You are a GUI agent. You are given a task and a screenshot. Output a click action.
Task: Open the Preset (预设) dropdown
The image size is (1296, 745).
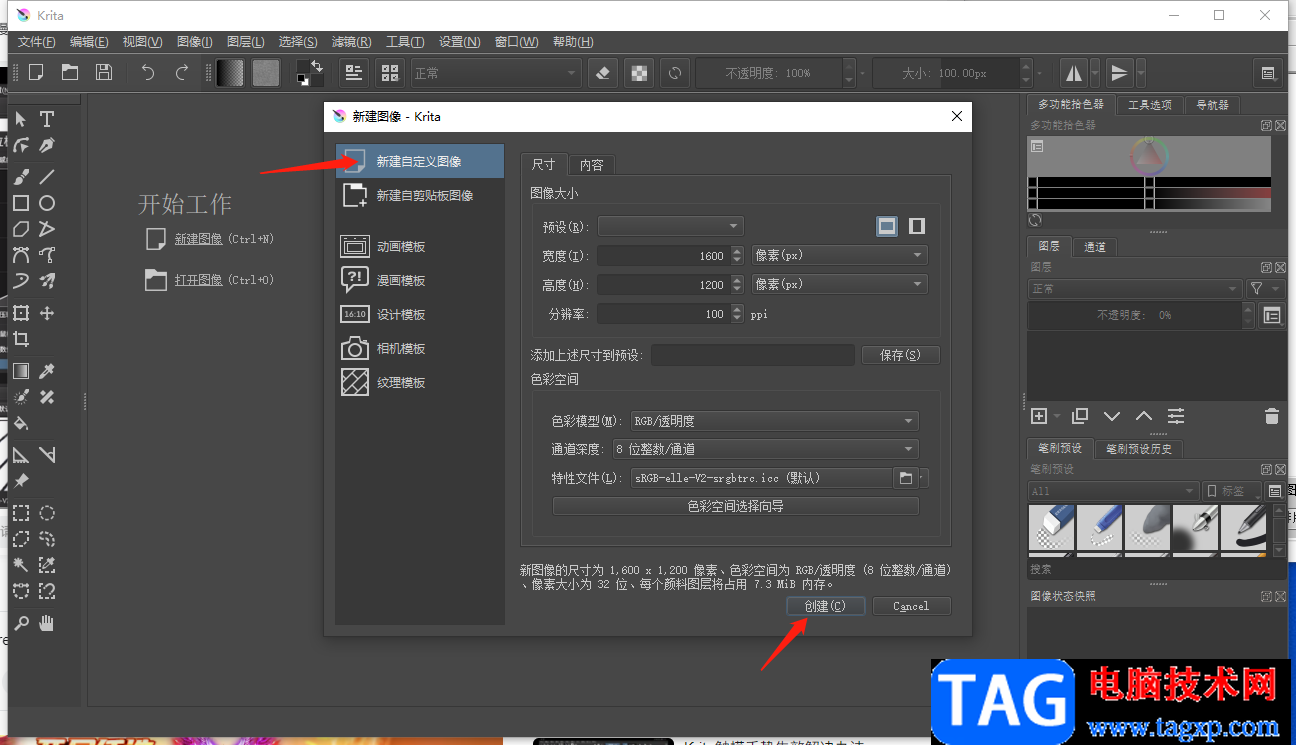click(x=671, y=226)
